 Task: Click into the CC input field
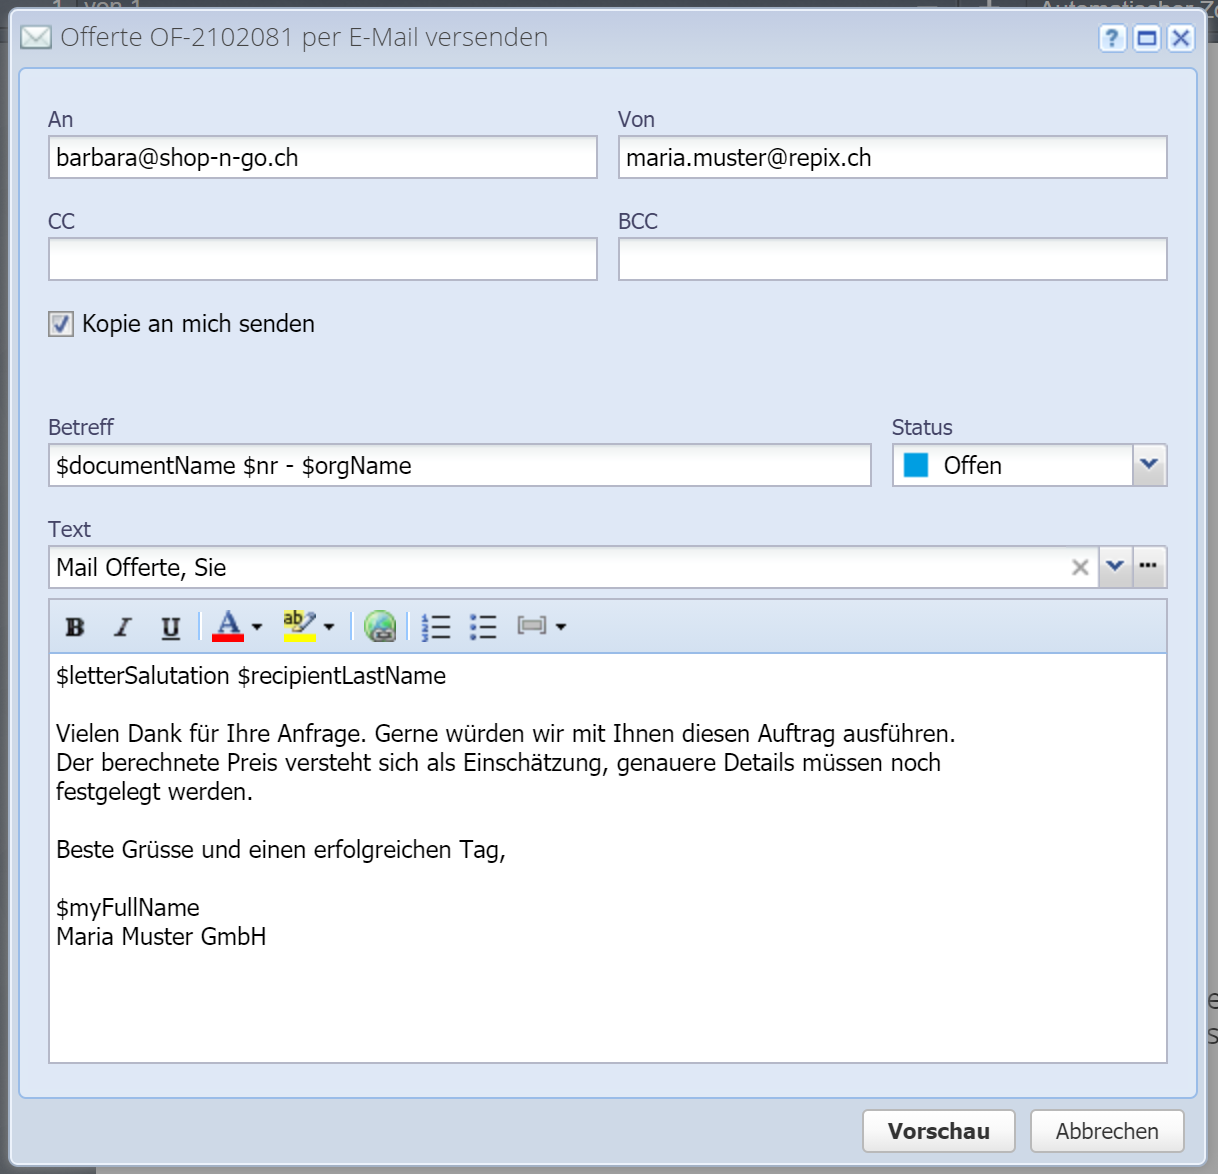[x=322, y=259]
